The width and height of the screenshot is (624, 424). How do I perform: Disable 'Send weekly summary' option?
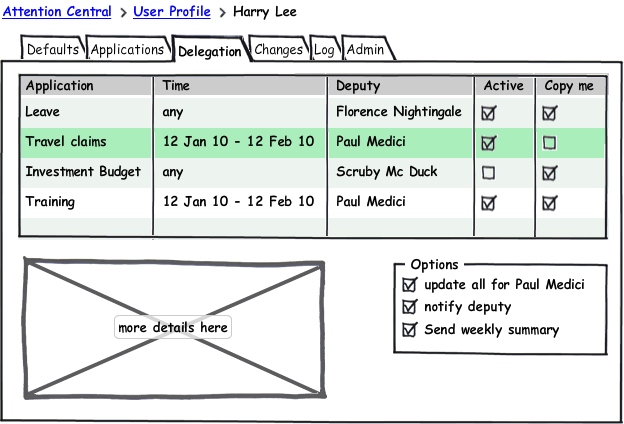[x=408, y=330]
